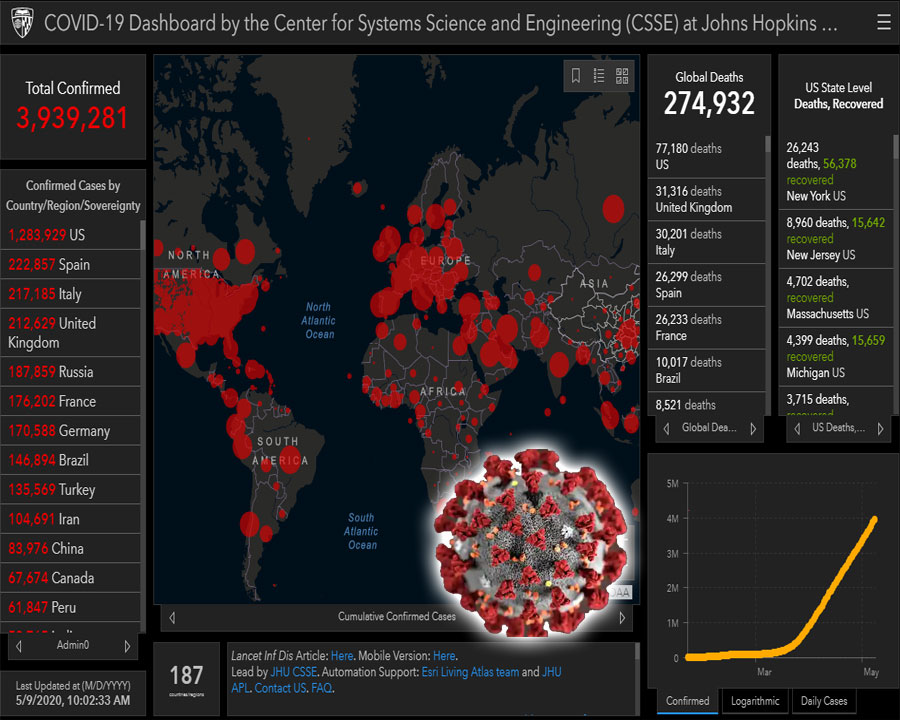This screenshot has height=720, width=900.
Task: Select the US Deaths panel tab
Action: (839, 428)
